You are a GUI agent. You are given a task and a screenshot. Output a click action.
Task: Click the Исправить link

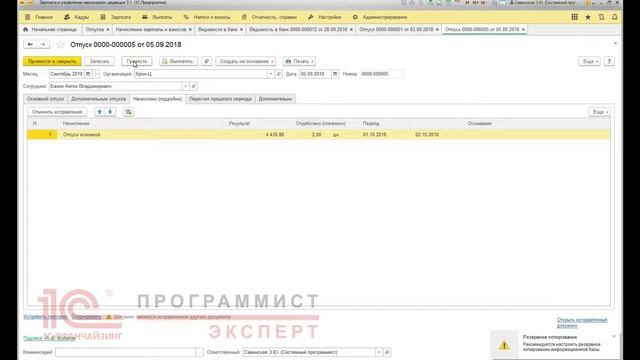tap(45, 317)
